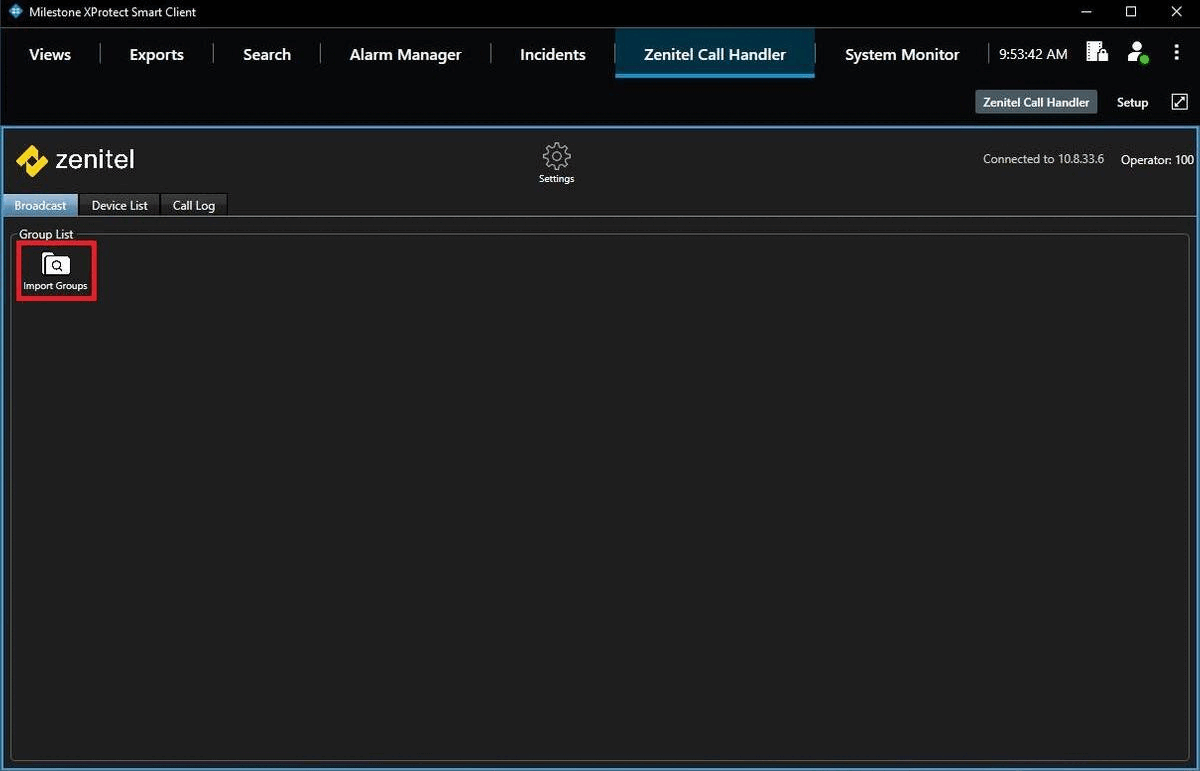Open the evidence lock list icon
The width and height of the screenshot is (1200, 771).
[1097, 52]
